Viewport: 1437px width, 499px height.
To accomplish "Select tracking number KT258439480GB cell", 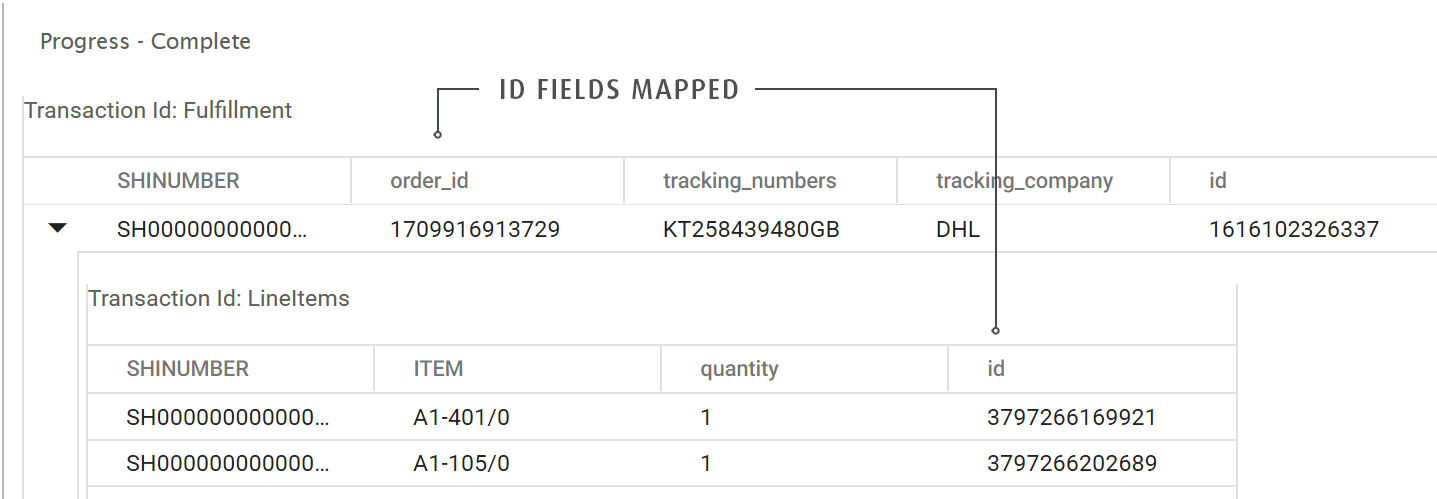I will (x=751, y=230).
